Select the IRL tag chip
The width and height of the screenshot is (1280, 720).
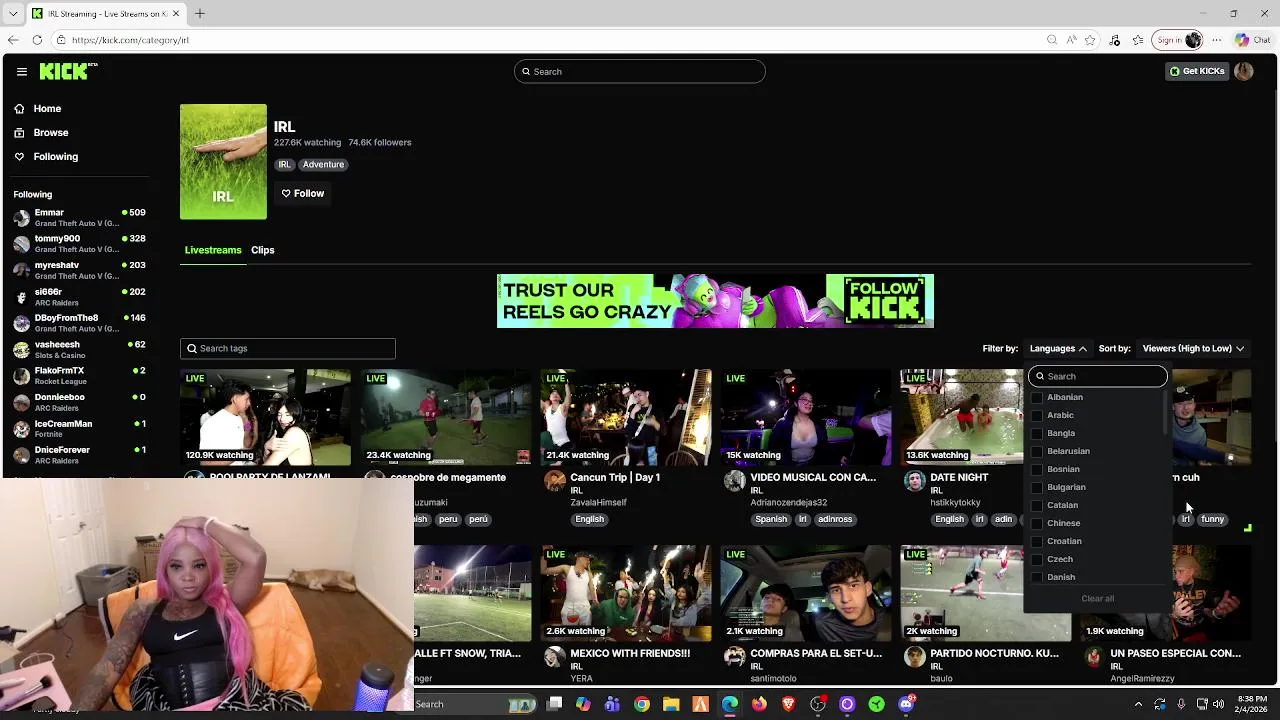tap(284, 164)
